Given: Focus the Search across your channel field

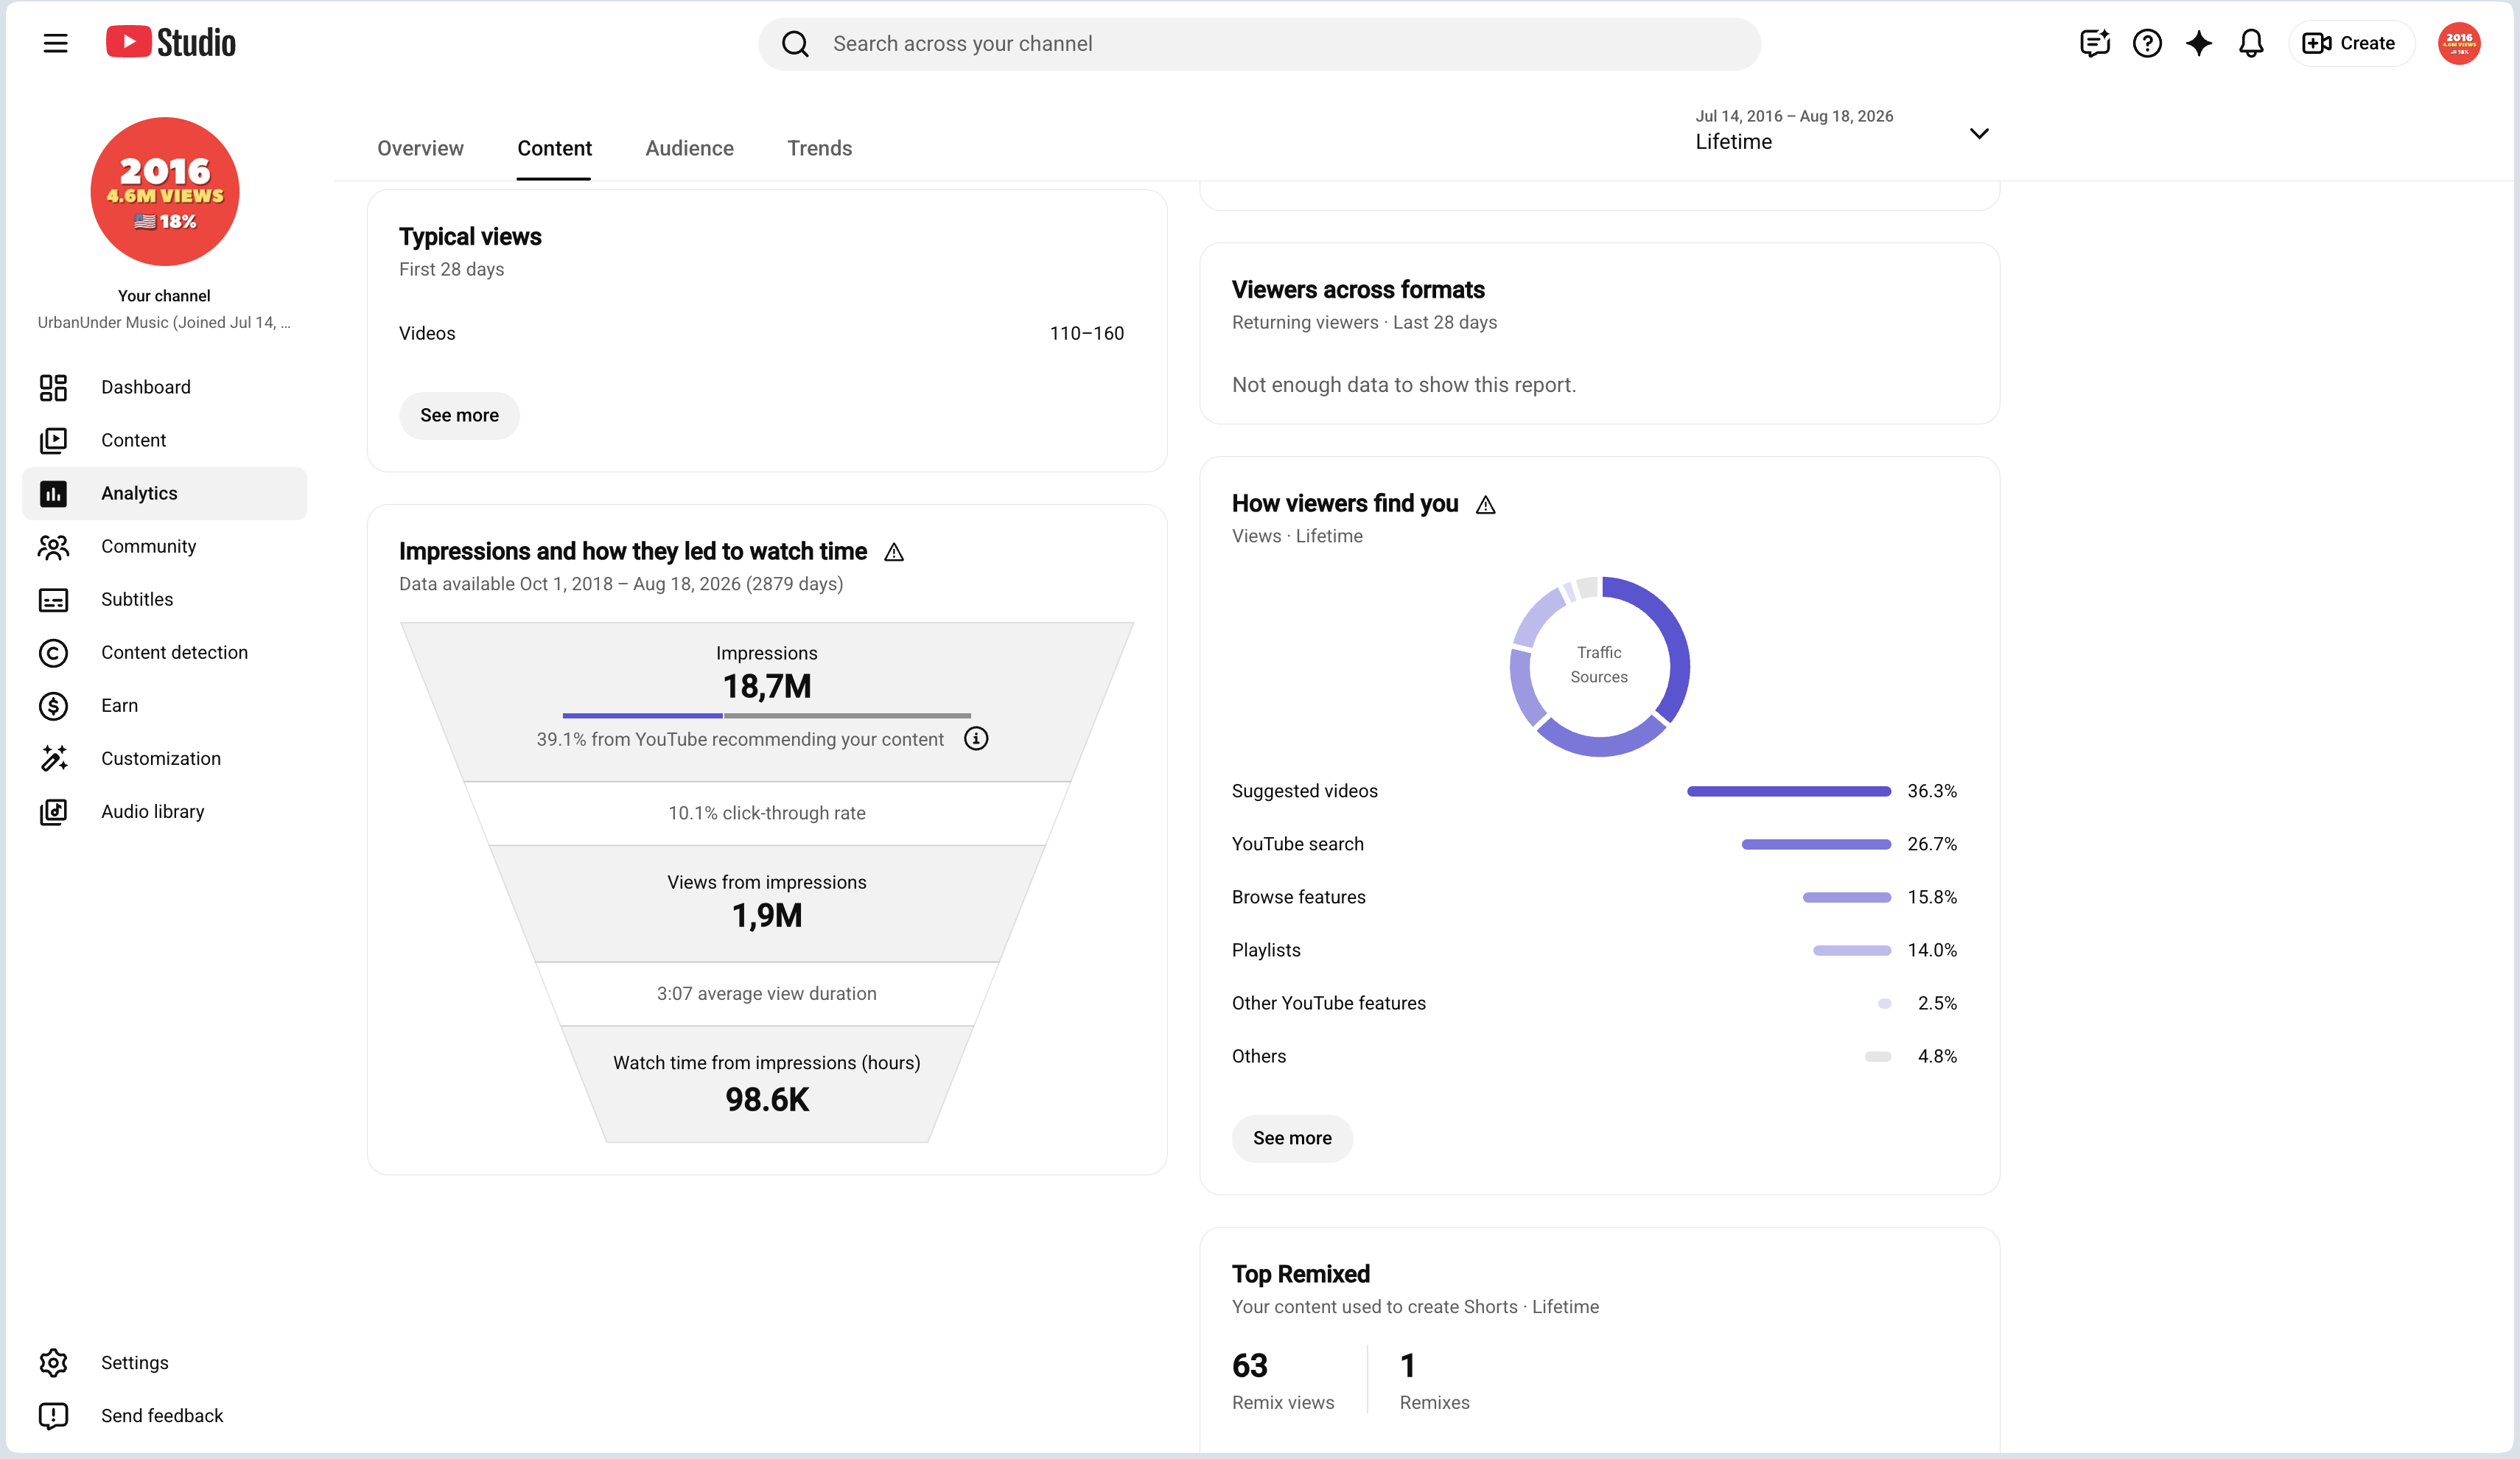Looking at the screenshot, I should pyautogui.click(x=1259, y=43).
